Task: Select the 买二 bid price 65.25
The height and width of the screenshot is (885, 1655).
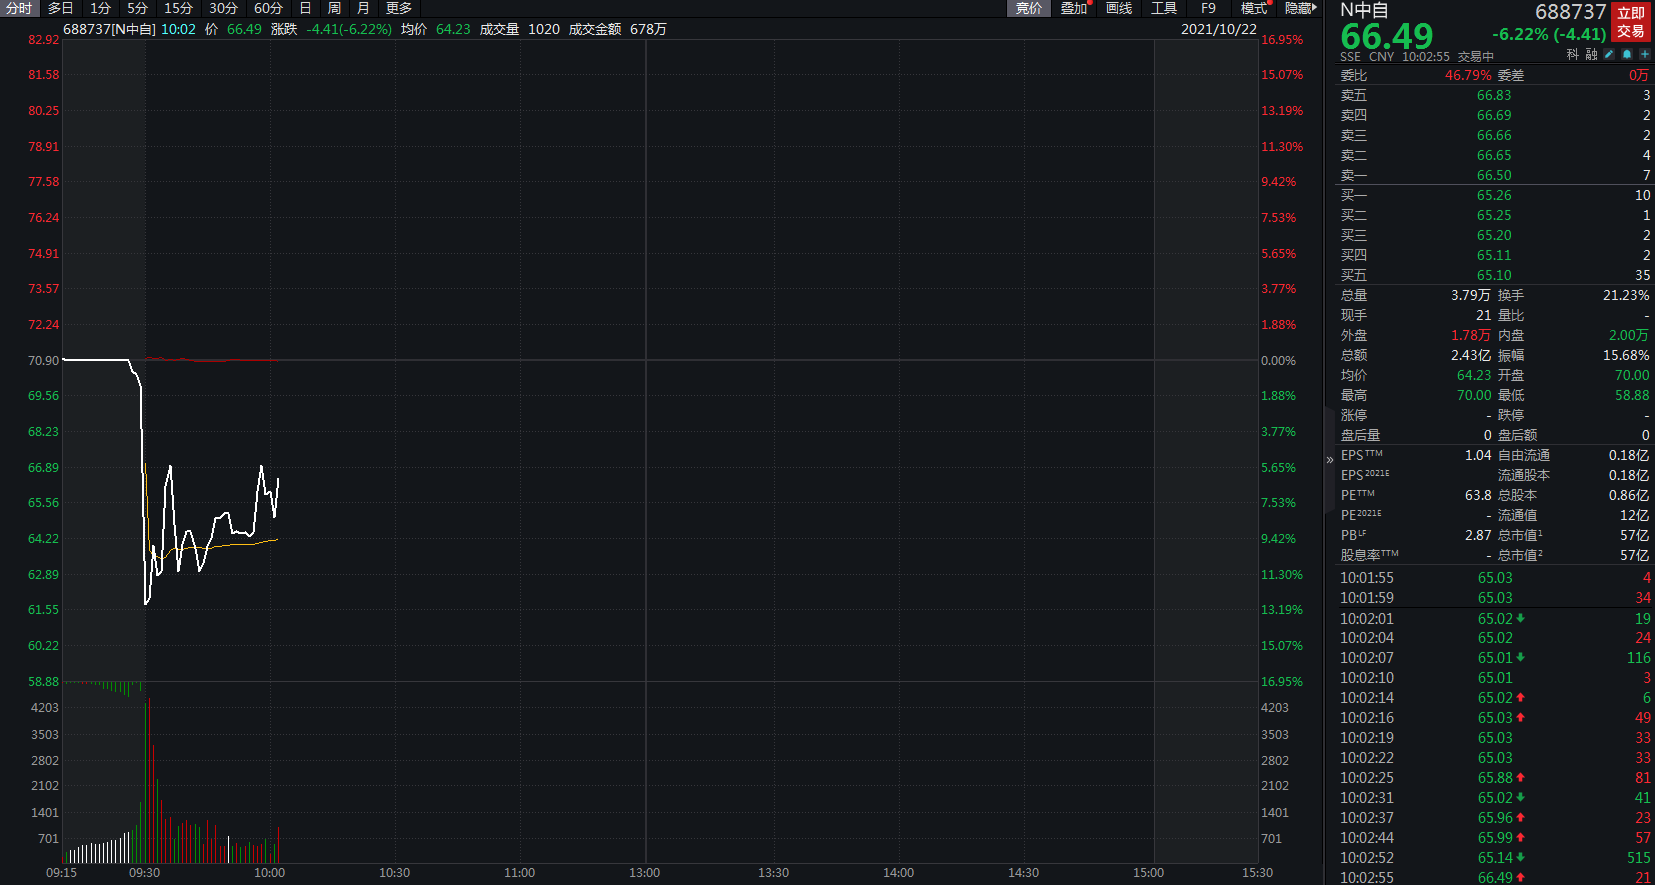Action: [1494, 215]
